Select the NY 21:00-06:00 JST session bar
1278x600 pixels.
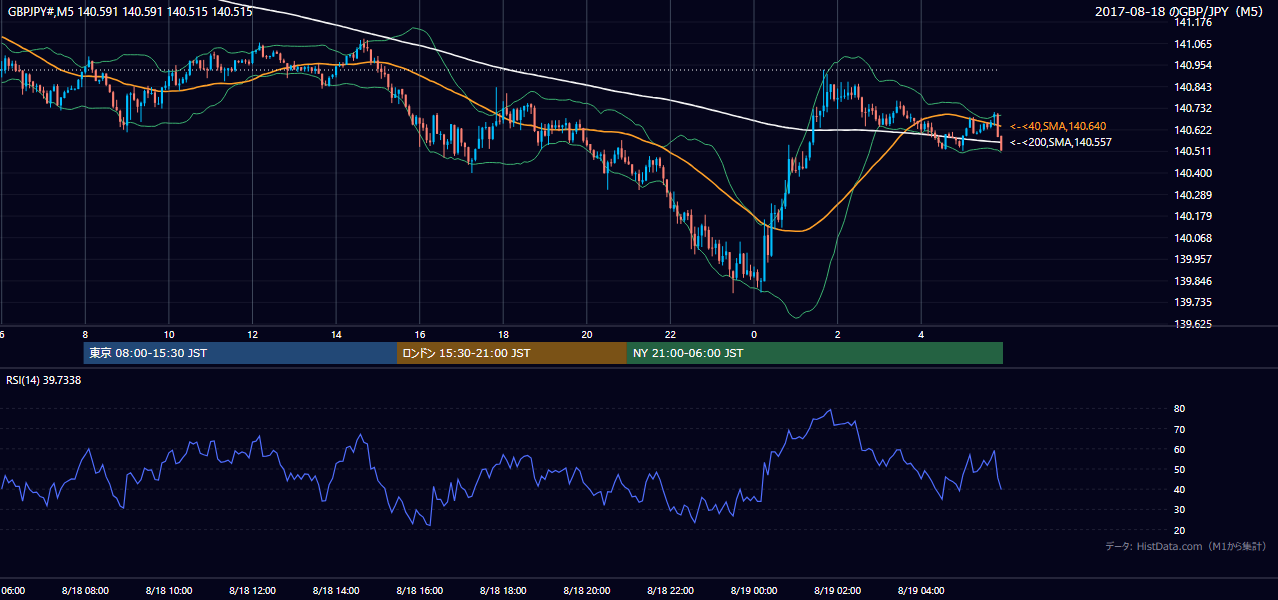(815, 353)
